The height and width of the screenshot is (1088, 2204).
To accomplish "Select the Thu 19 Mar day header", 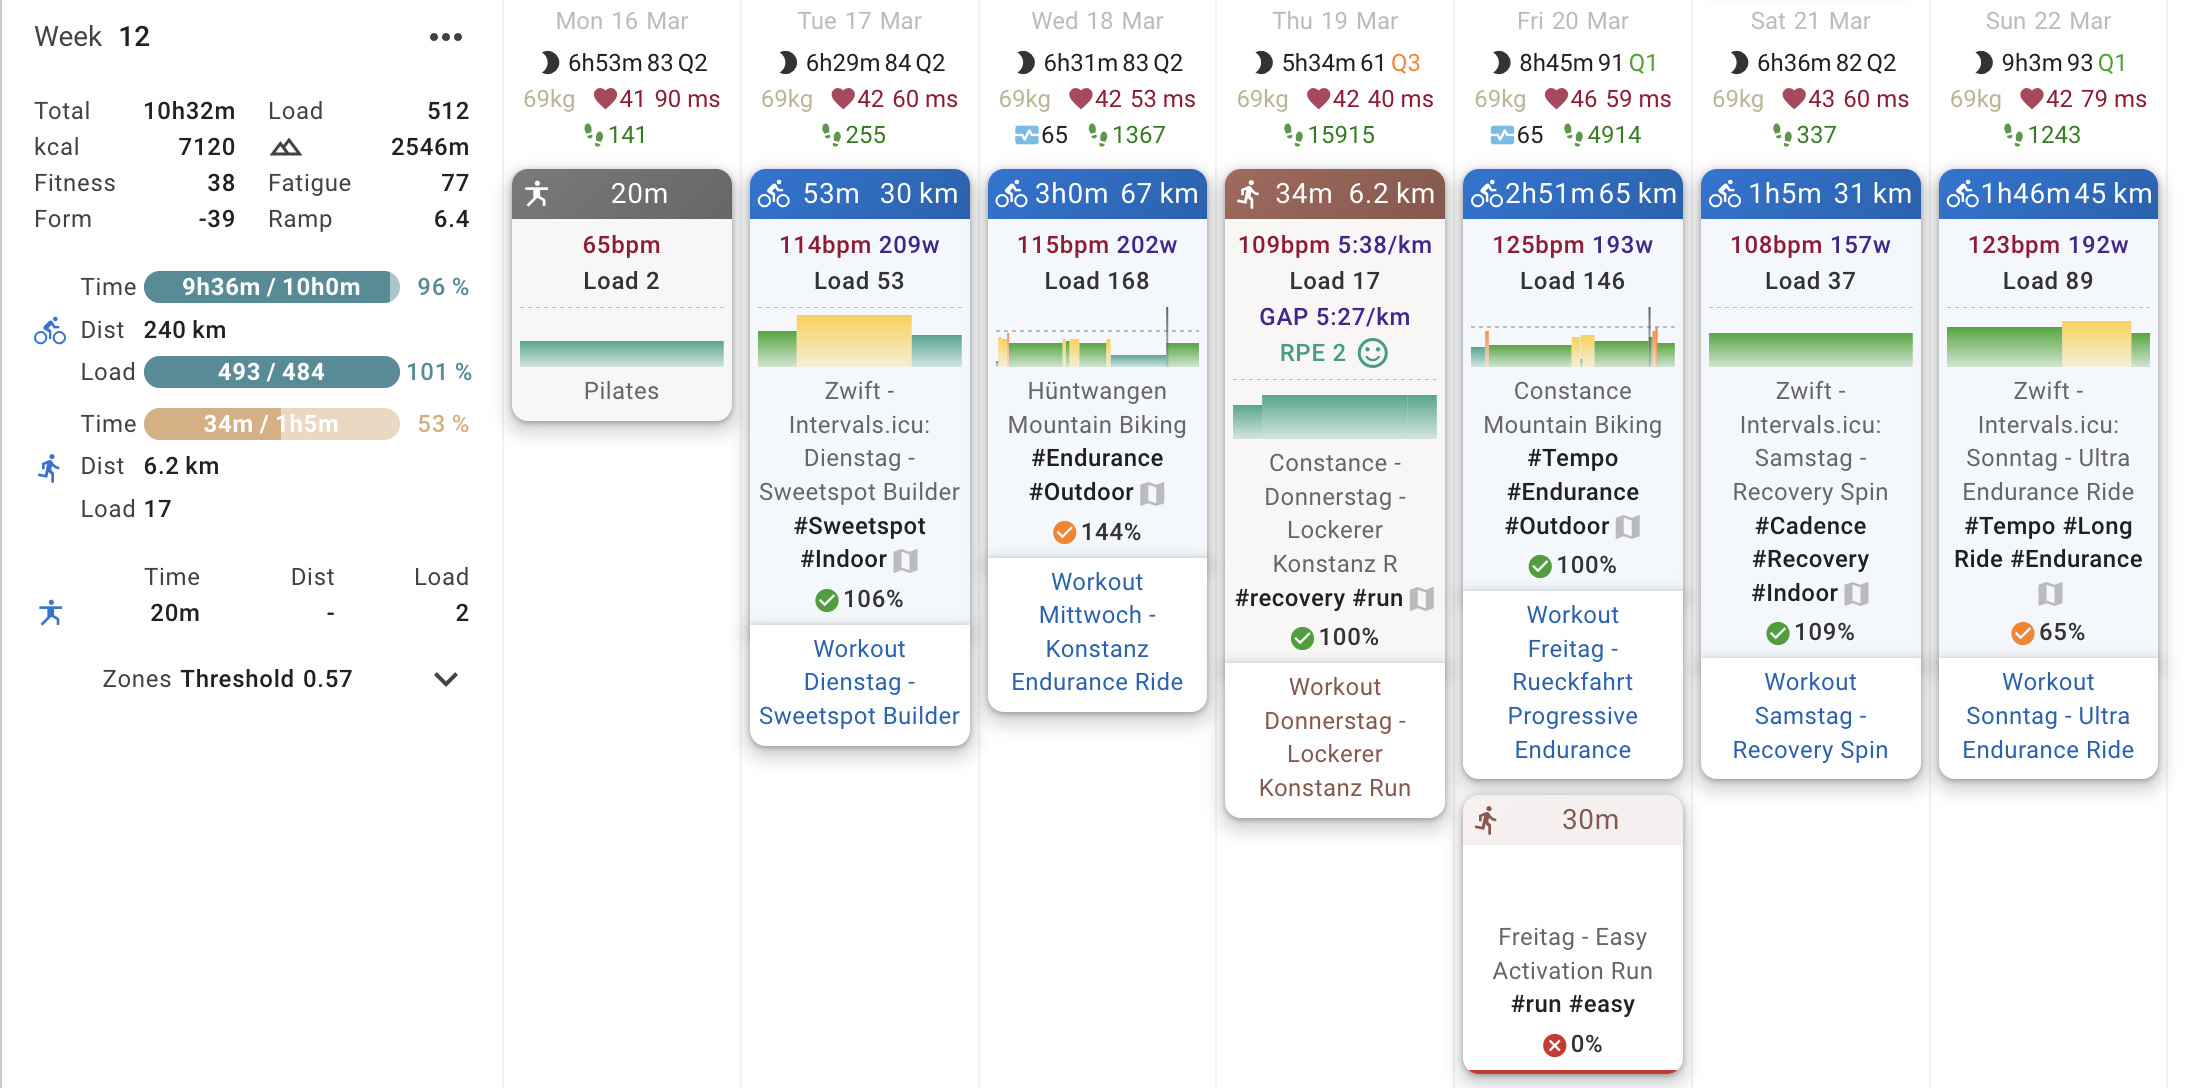I will [1335, 21].
